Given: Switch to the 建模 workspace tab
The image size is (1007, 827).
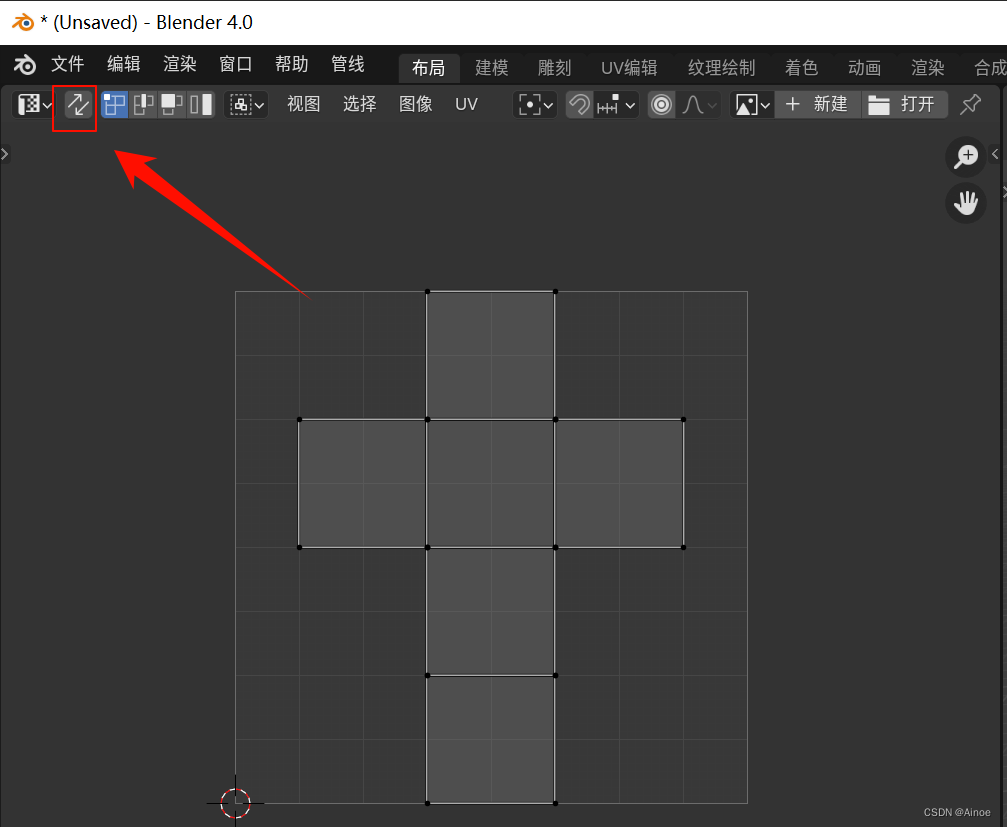Looking at the screenshot, I should point(492,67).
